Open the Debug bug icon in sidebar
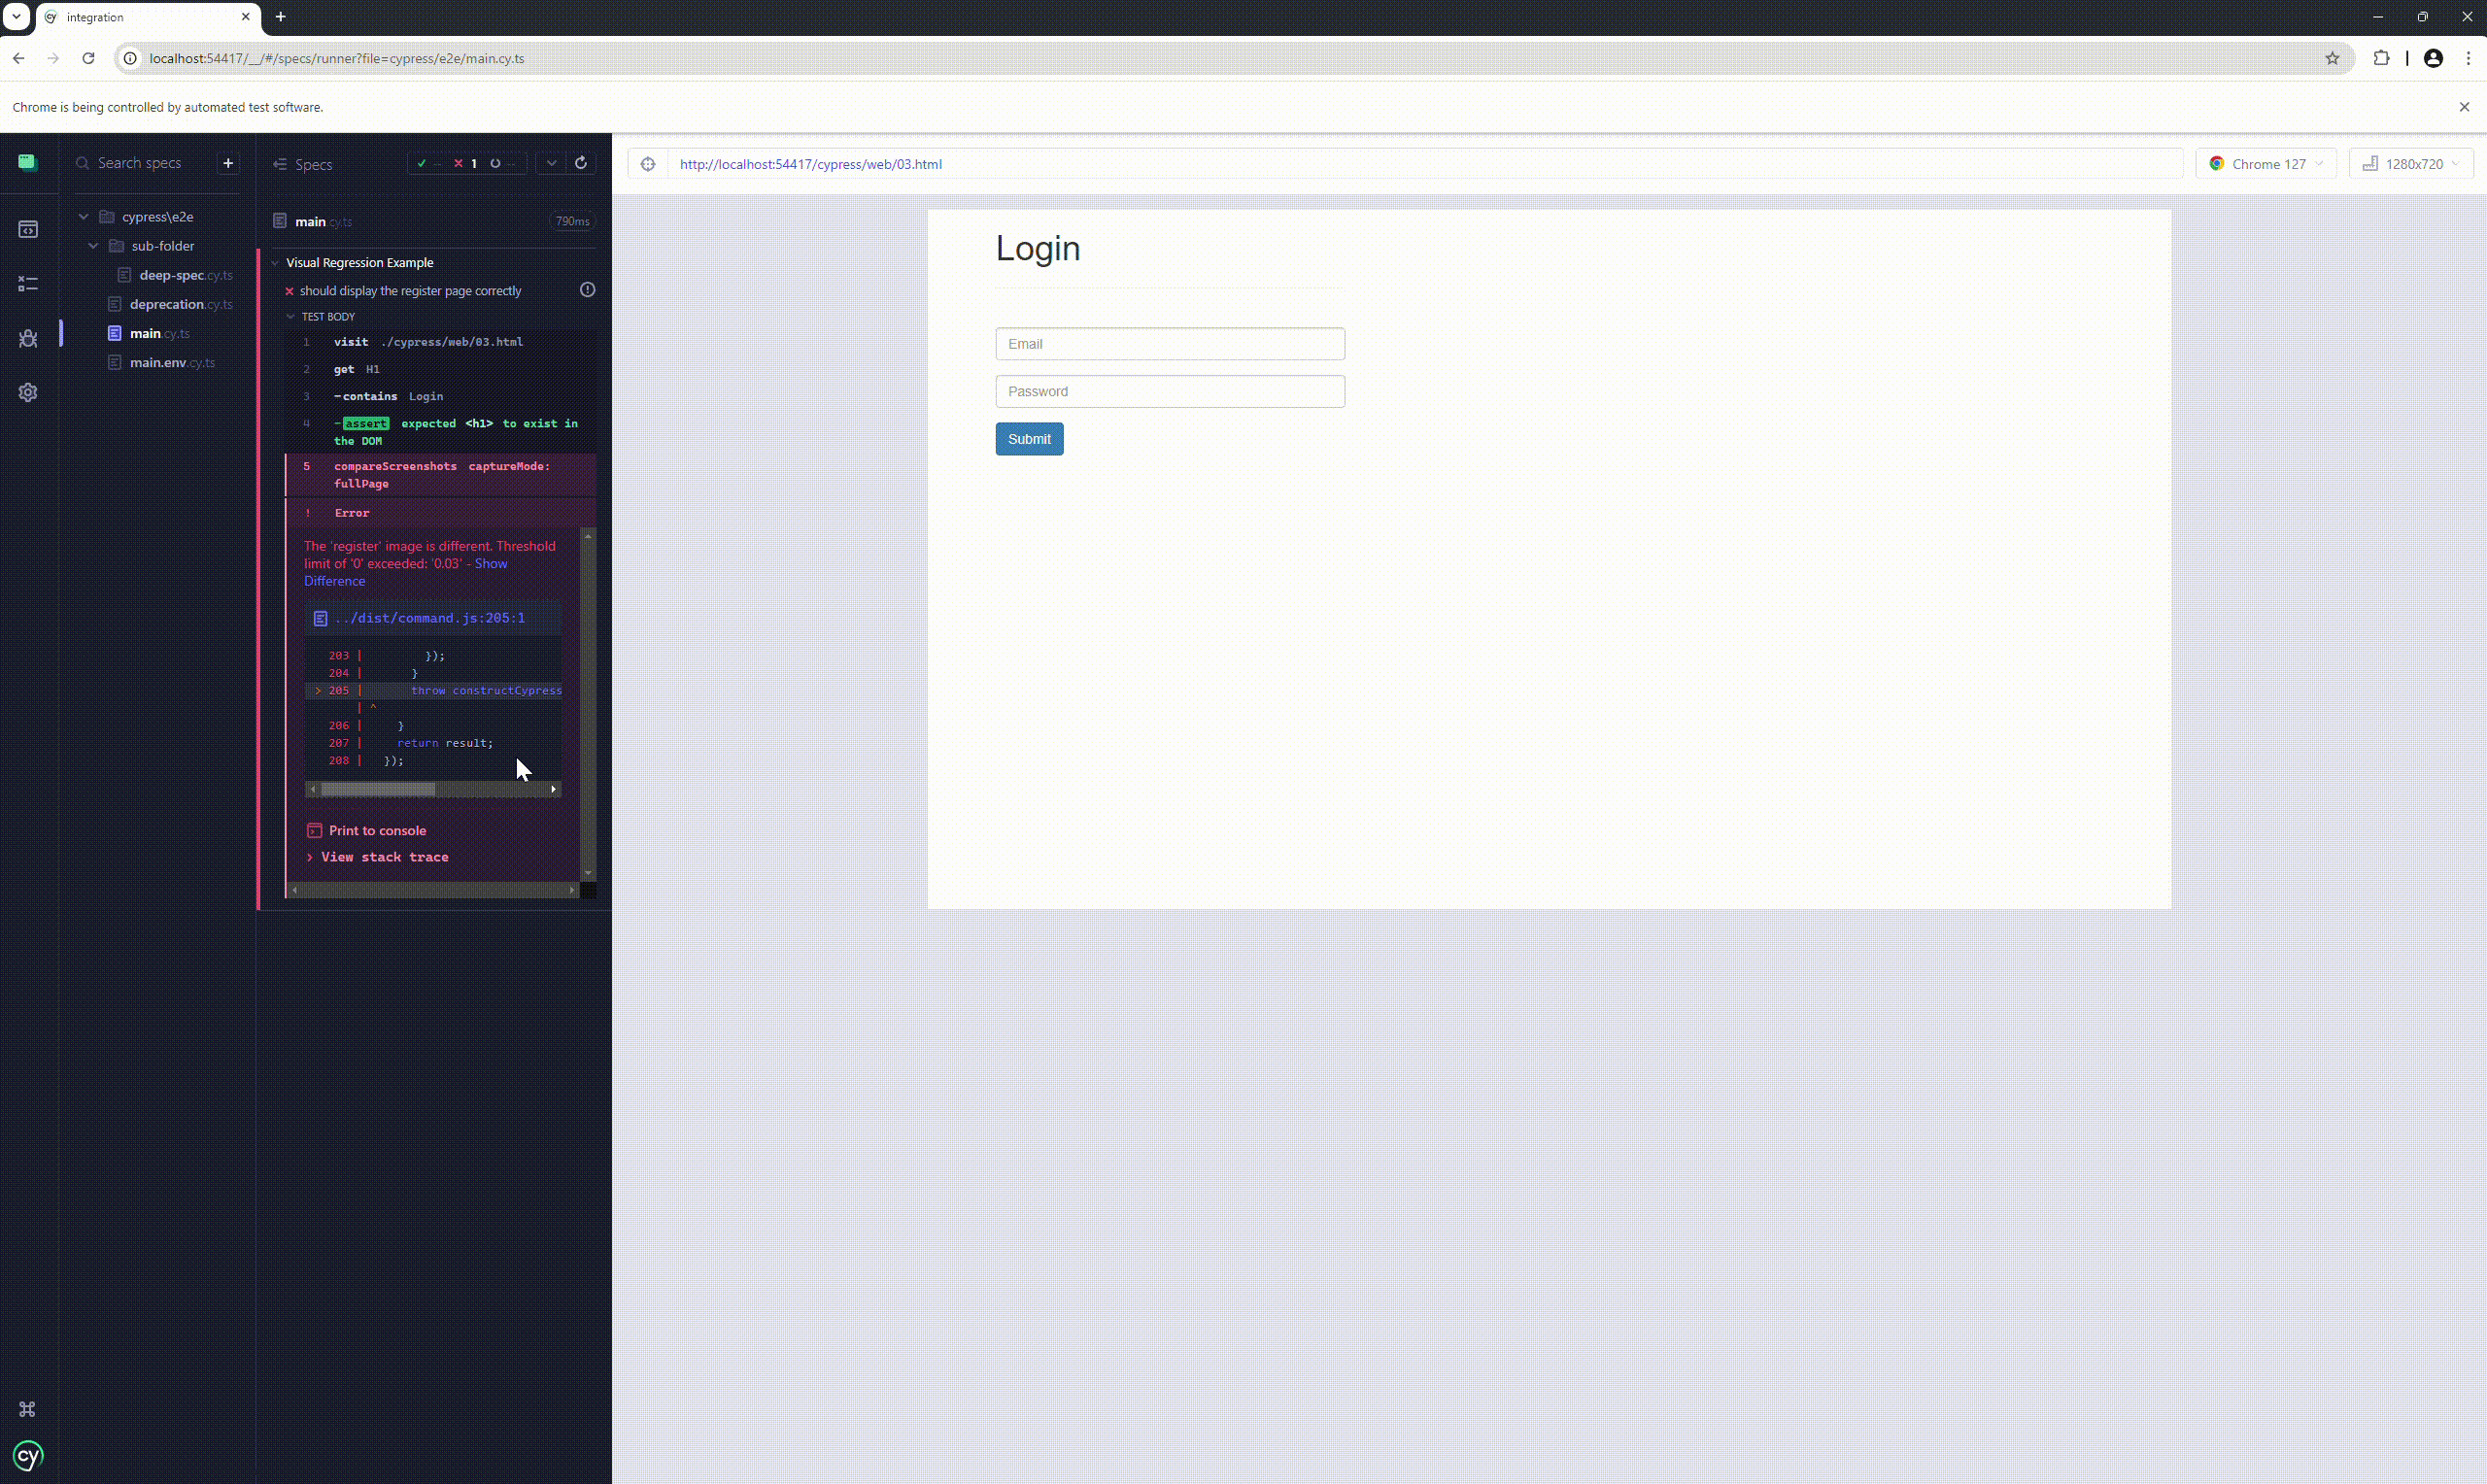 tap(28, 339)
